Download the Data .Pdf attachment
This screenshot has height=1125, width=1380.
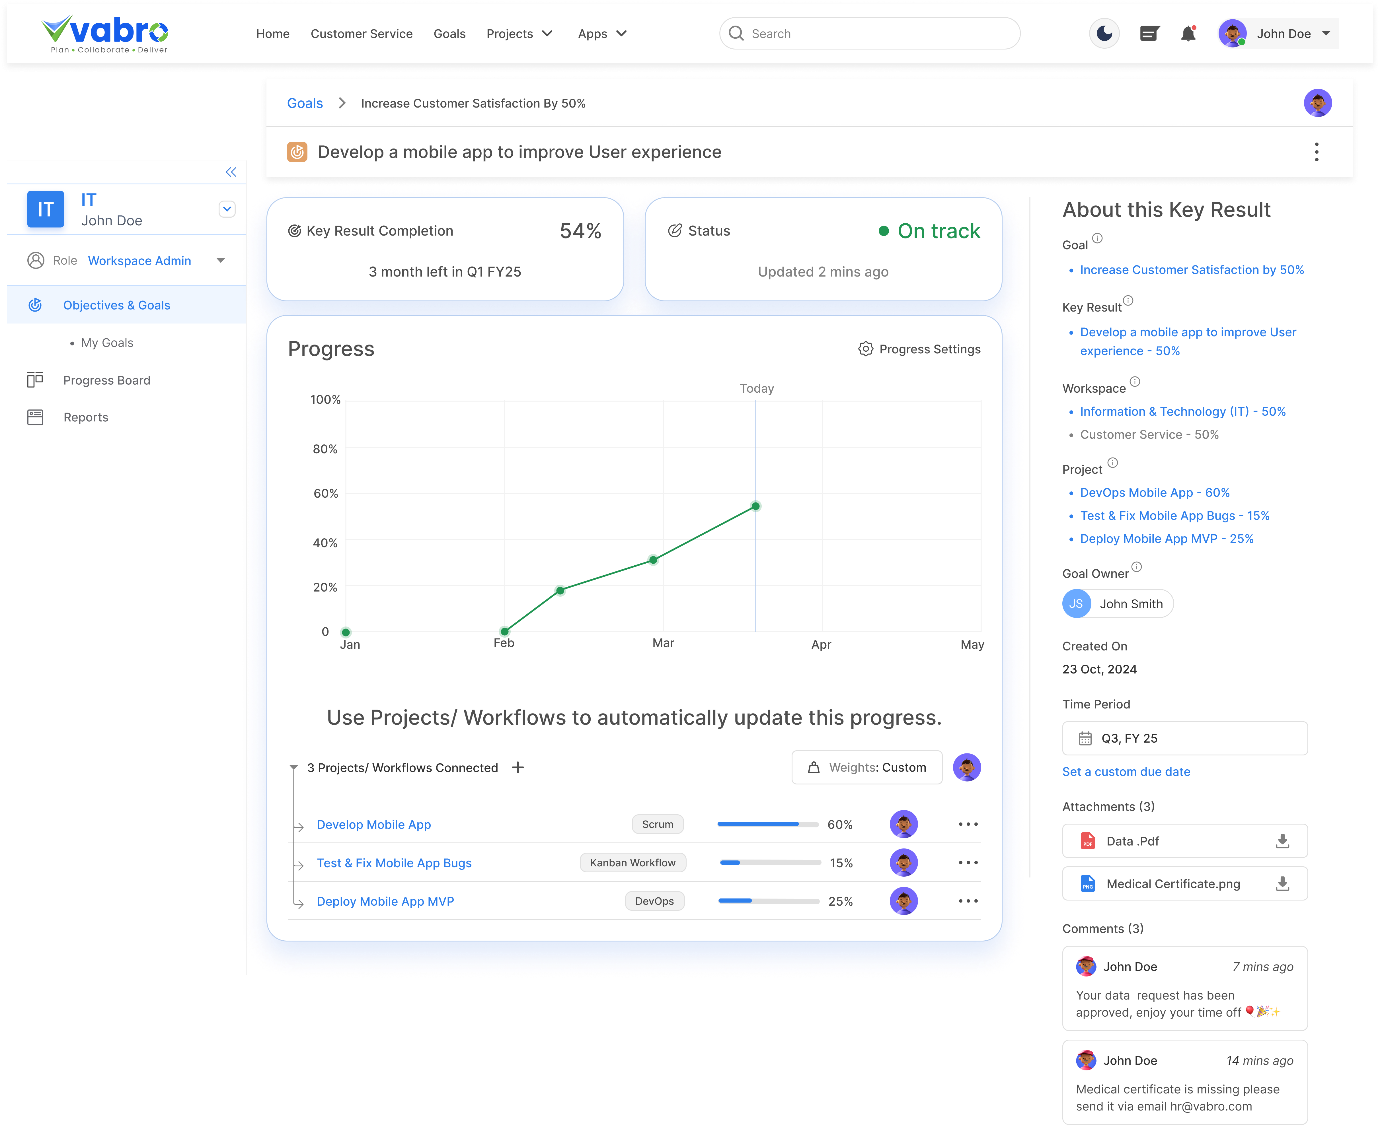(1282, 841)
